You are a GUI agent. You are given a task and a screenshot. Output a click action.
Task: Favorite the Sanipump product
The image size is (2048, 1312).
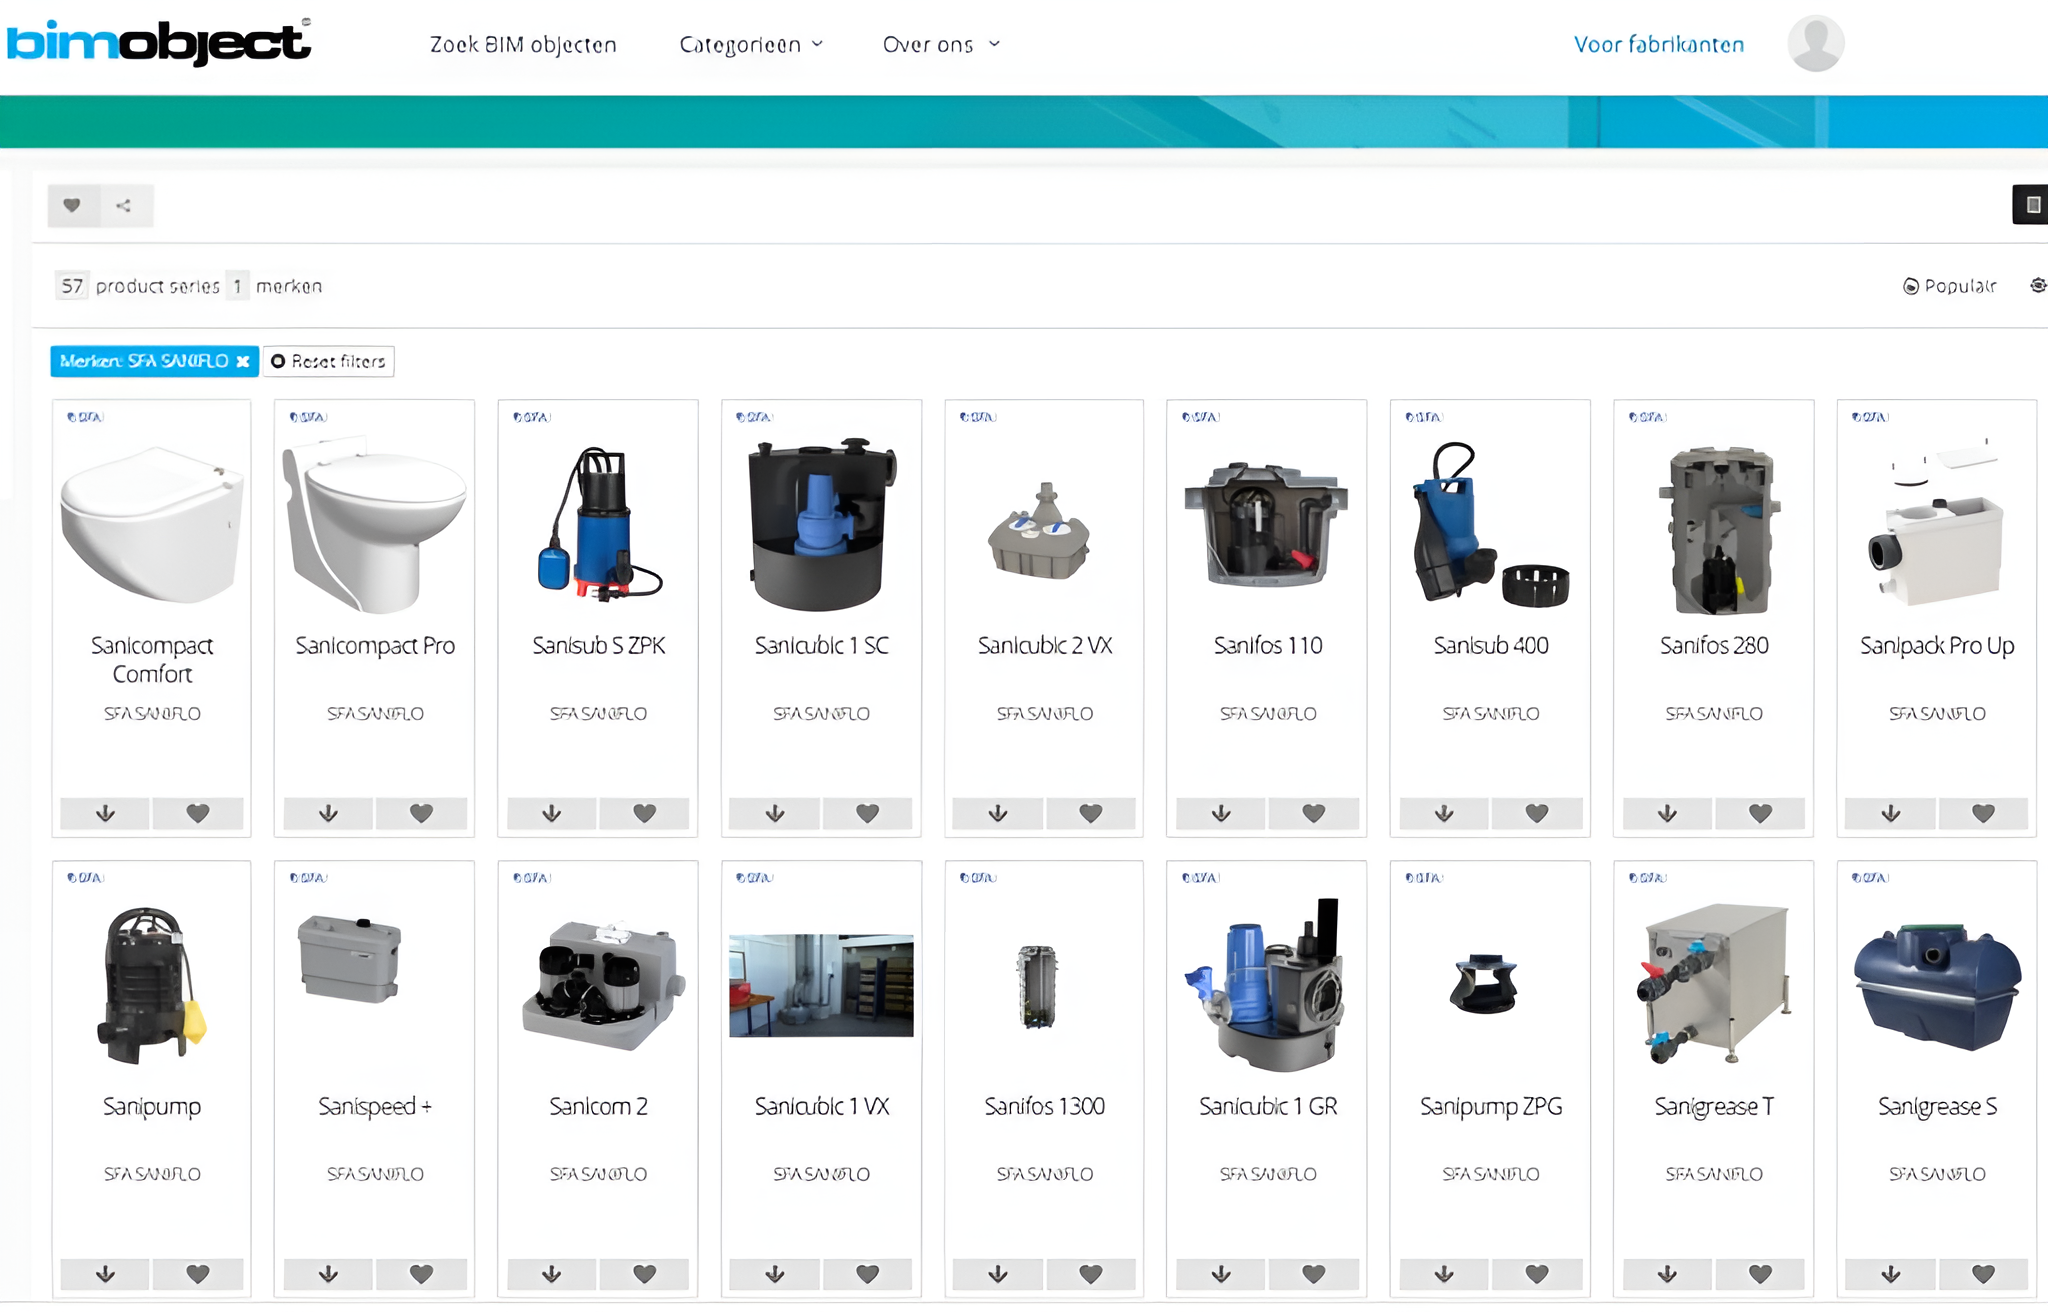(x=198, y=1274)
